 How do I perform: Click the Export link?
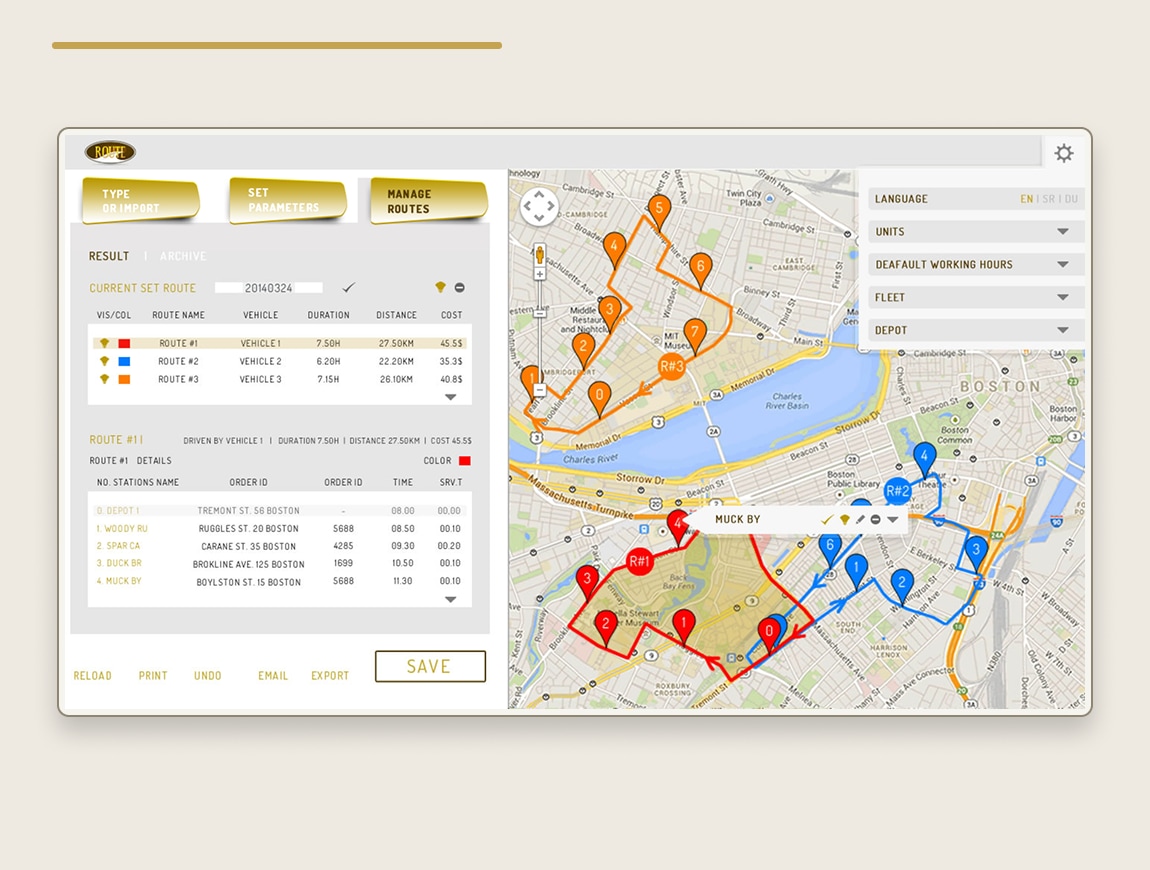330,676
